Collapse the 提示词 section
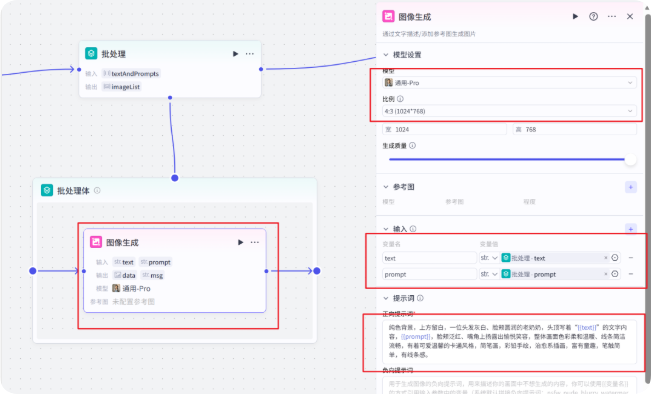 (386, 298)
